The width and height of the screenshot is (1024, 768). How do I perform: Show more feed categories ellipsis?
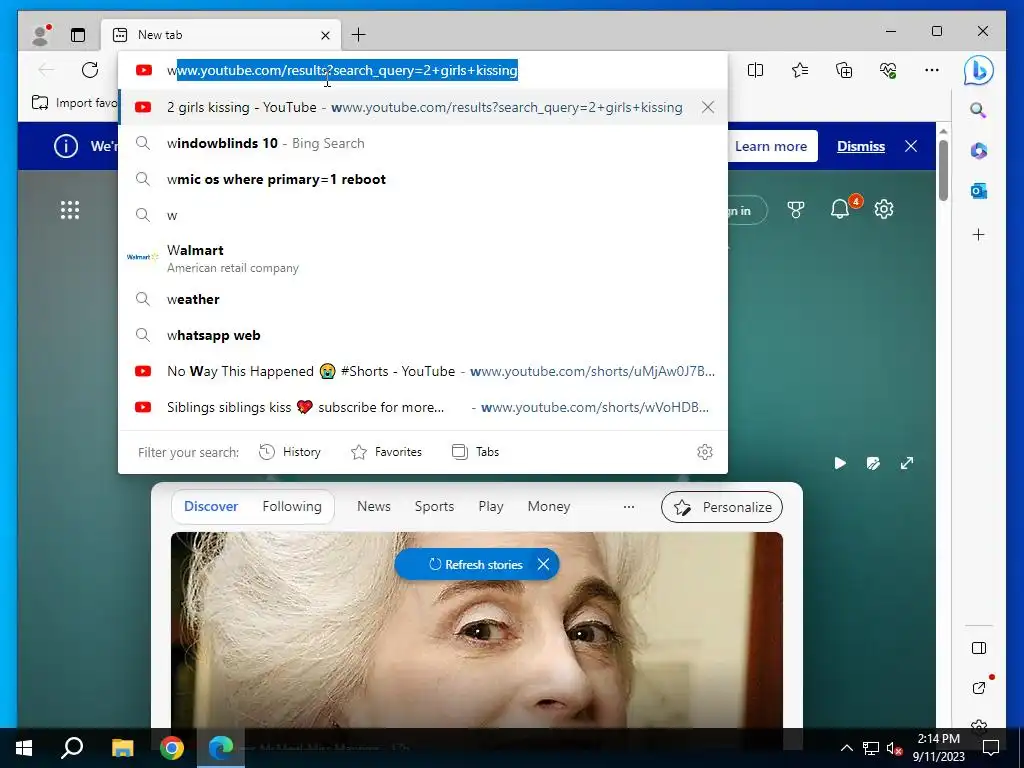point(629,507)
